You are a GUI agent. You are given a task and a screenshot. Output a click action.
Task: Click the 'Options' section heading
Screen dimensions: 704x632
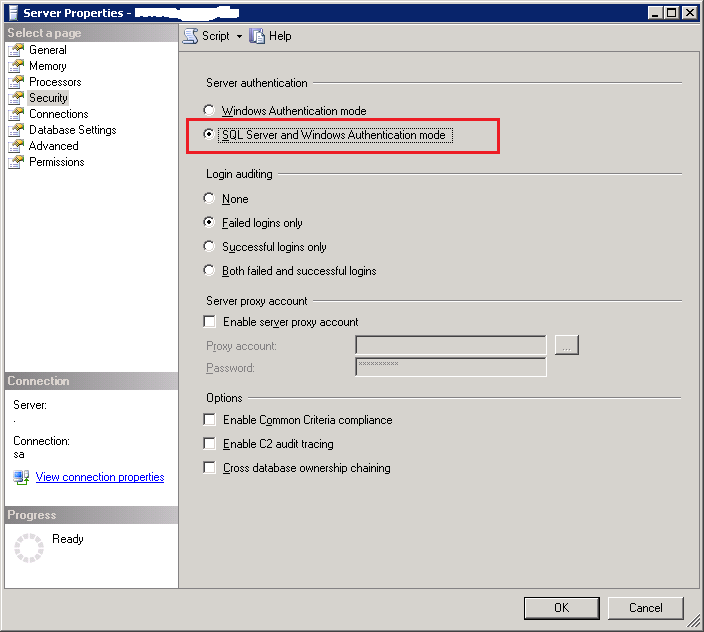click(224, 398)
